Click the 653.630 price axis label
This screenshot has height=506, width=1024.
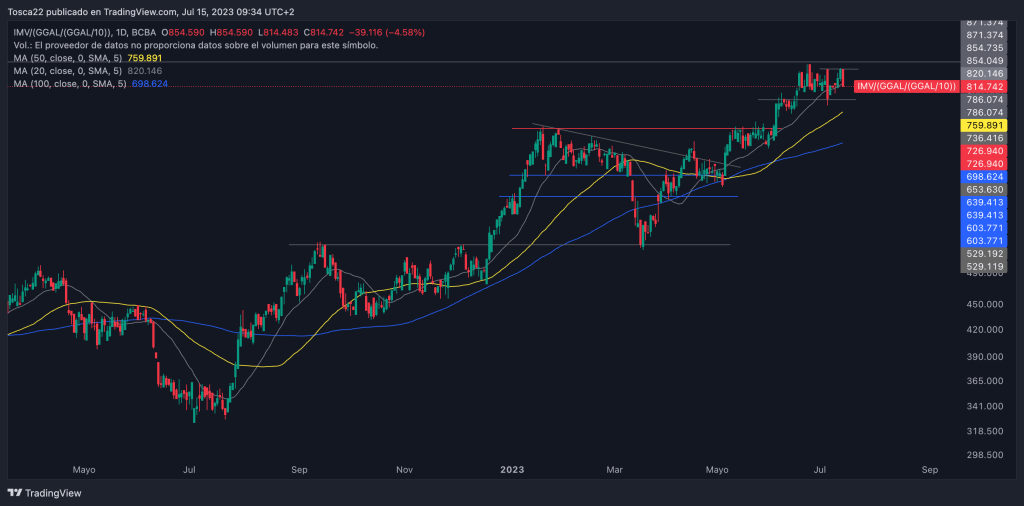[985, 189]
